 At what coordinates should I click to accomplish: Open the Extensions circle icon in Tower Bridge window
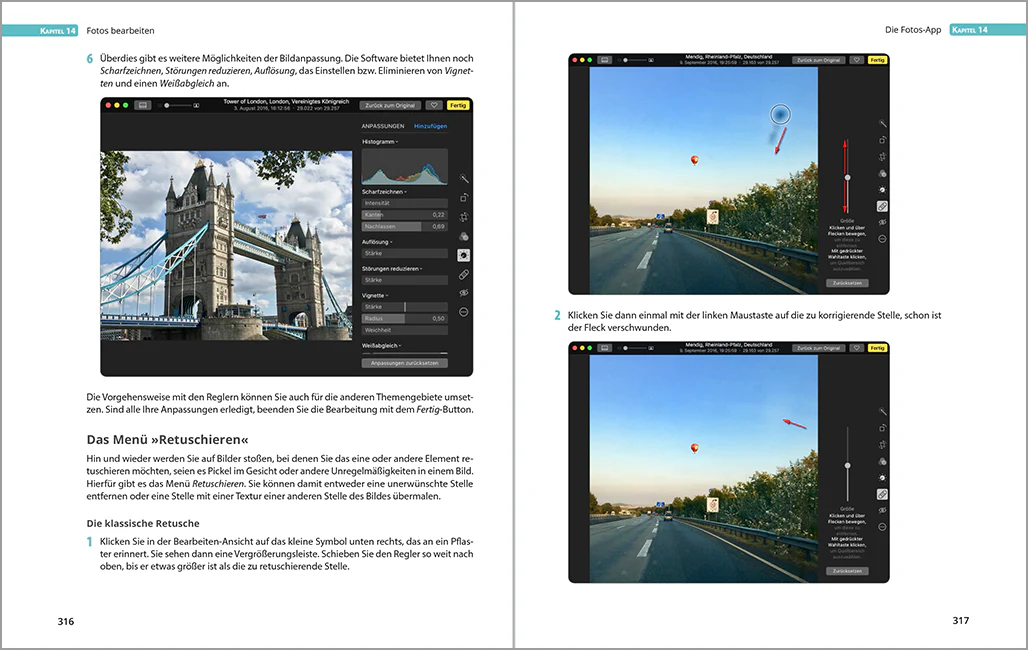click(x=464, y=312)
